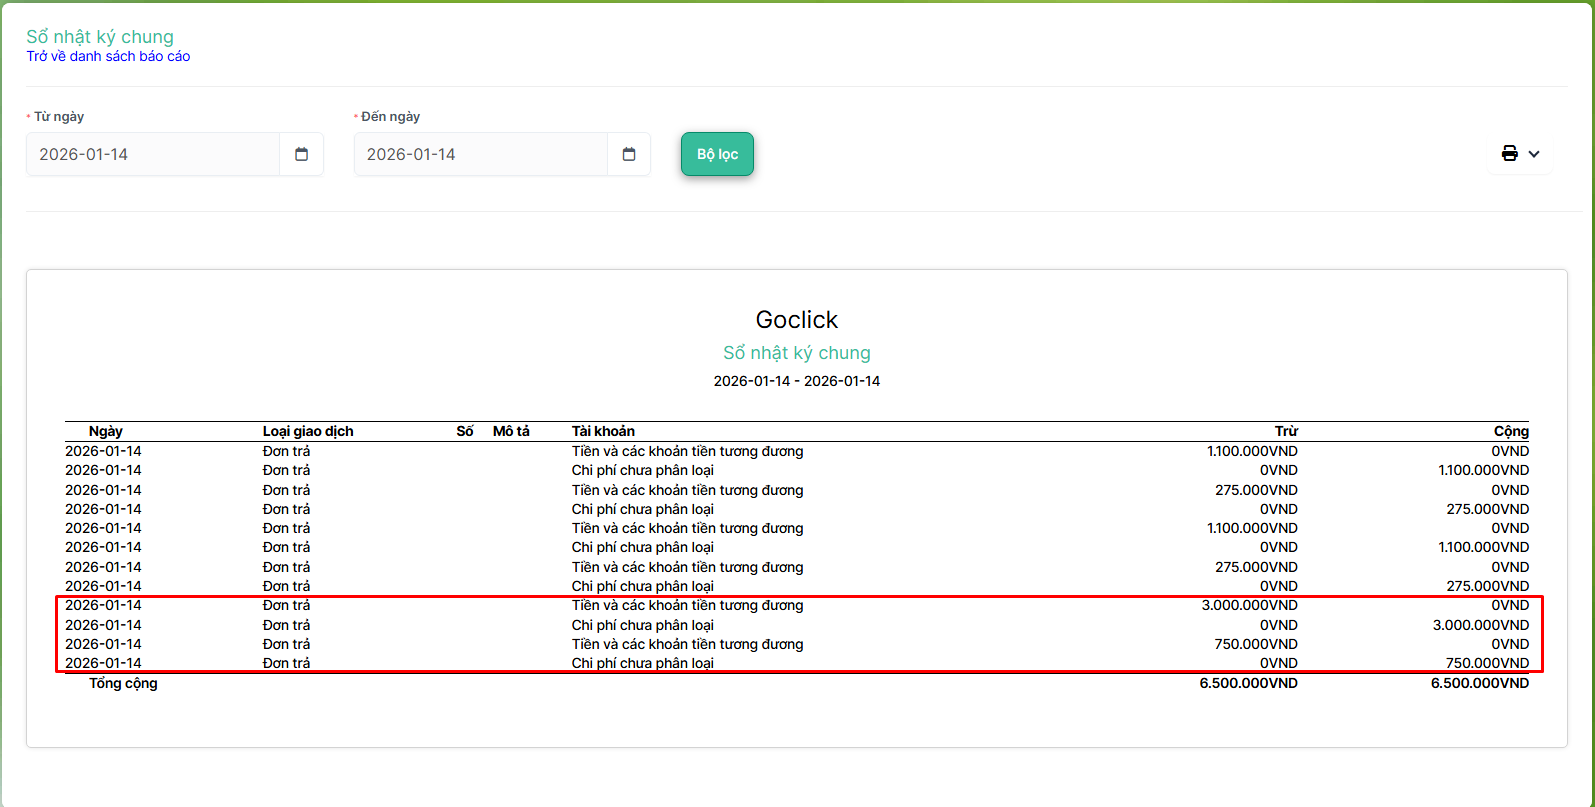This screenshot has width=1595, height=807.
Task: Select the Mô tả column header
Action: pos(511,431)
